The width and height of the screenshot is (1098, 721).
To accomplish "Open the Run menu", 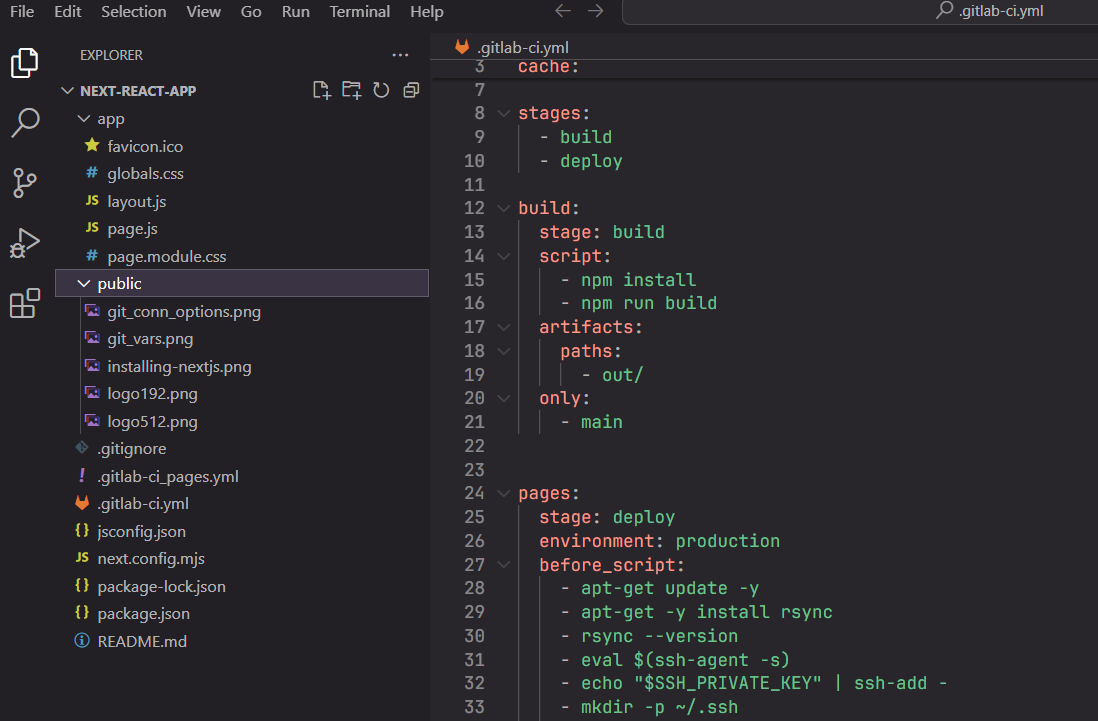I will 296,12.
